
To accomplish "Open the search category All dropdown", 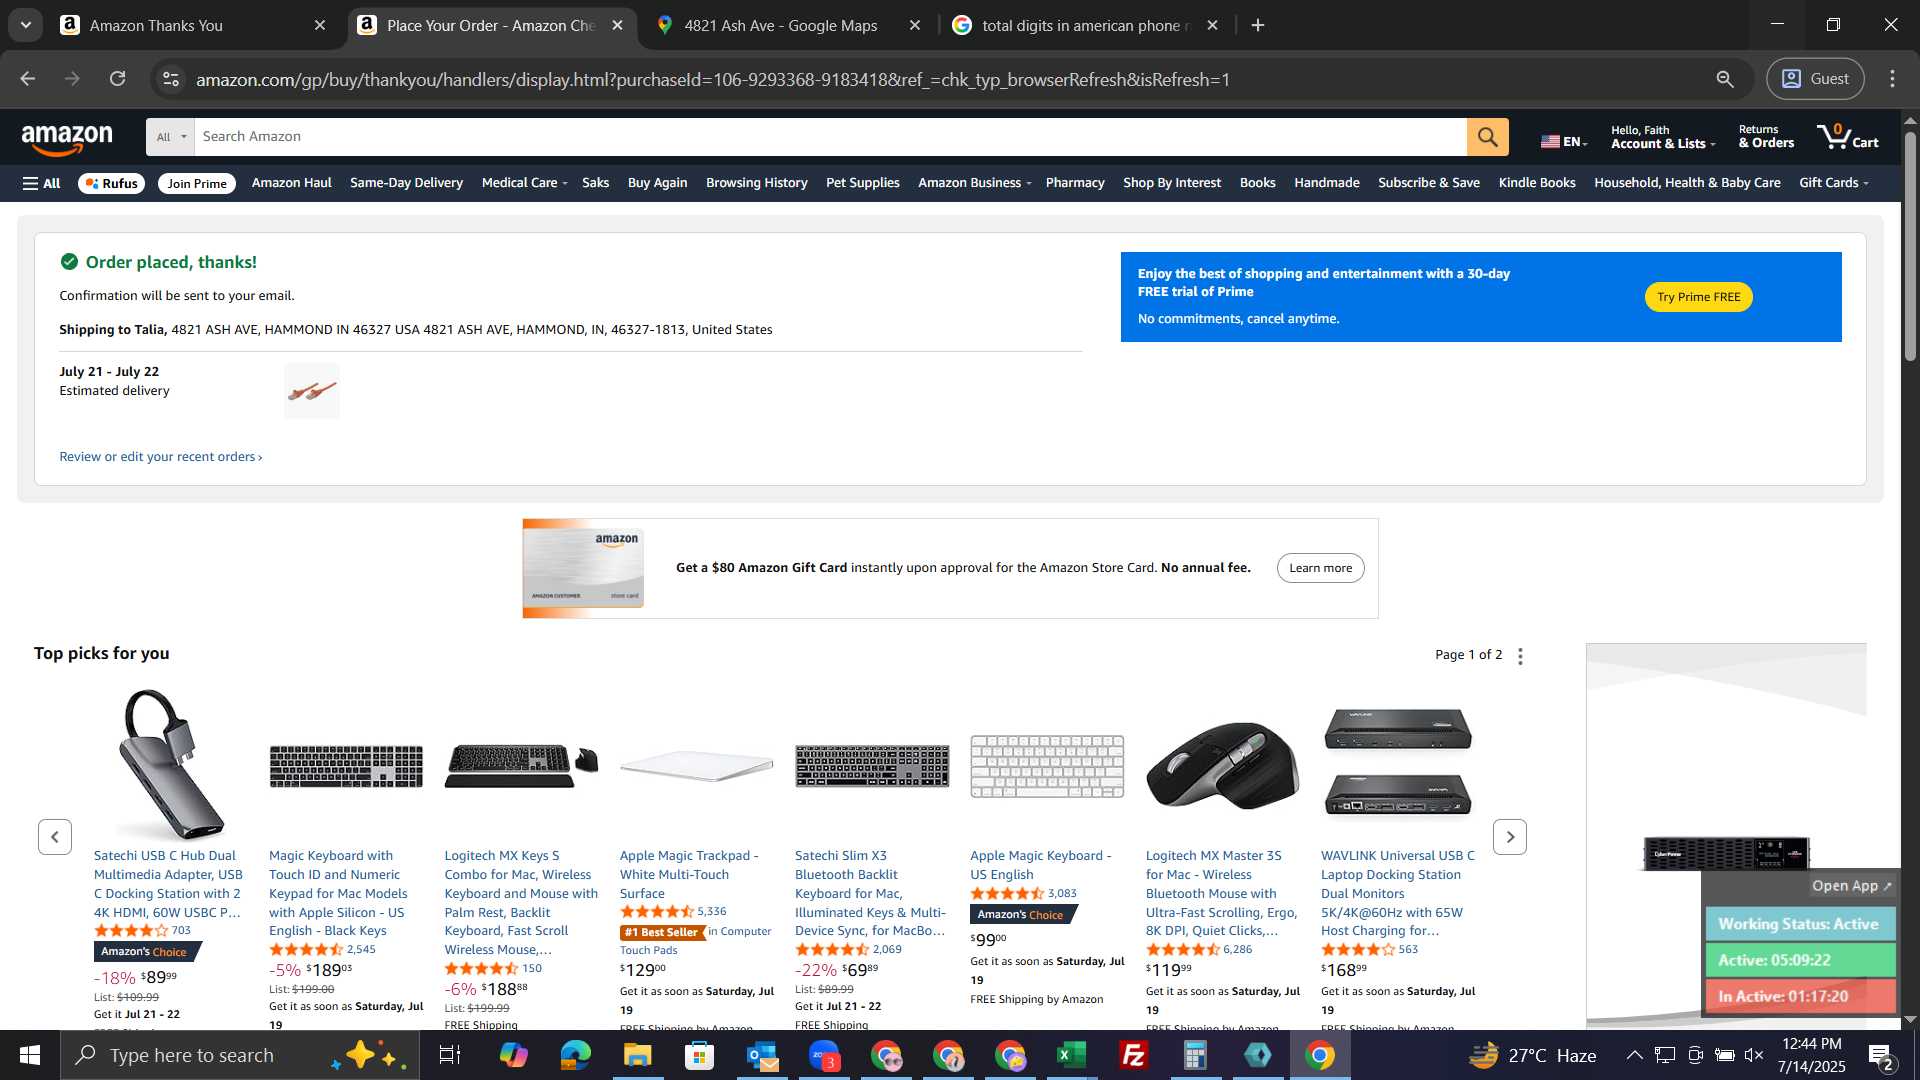I will click(x=171, y=137).
